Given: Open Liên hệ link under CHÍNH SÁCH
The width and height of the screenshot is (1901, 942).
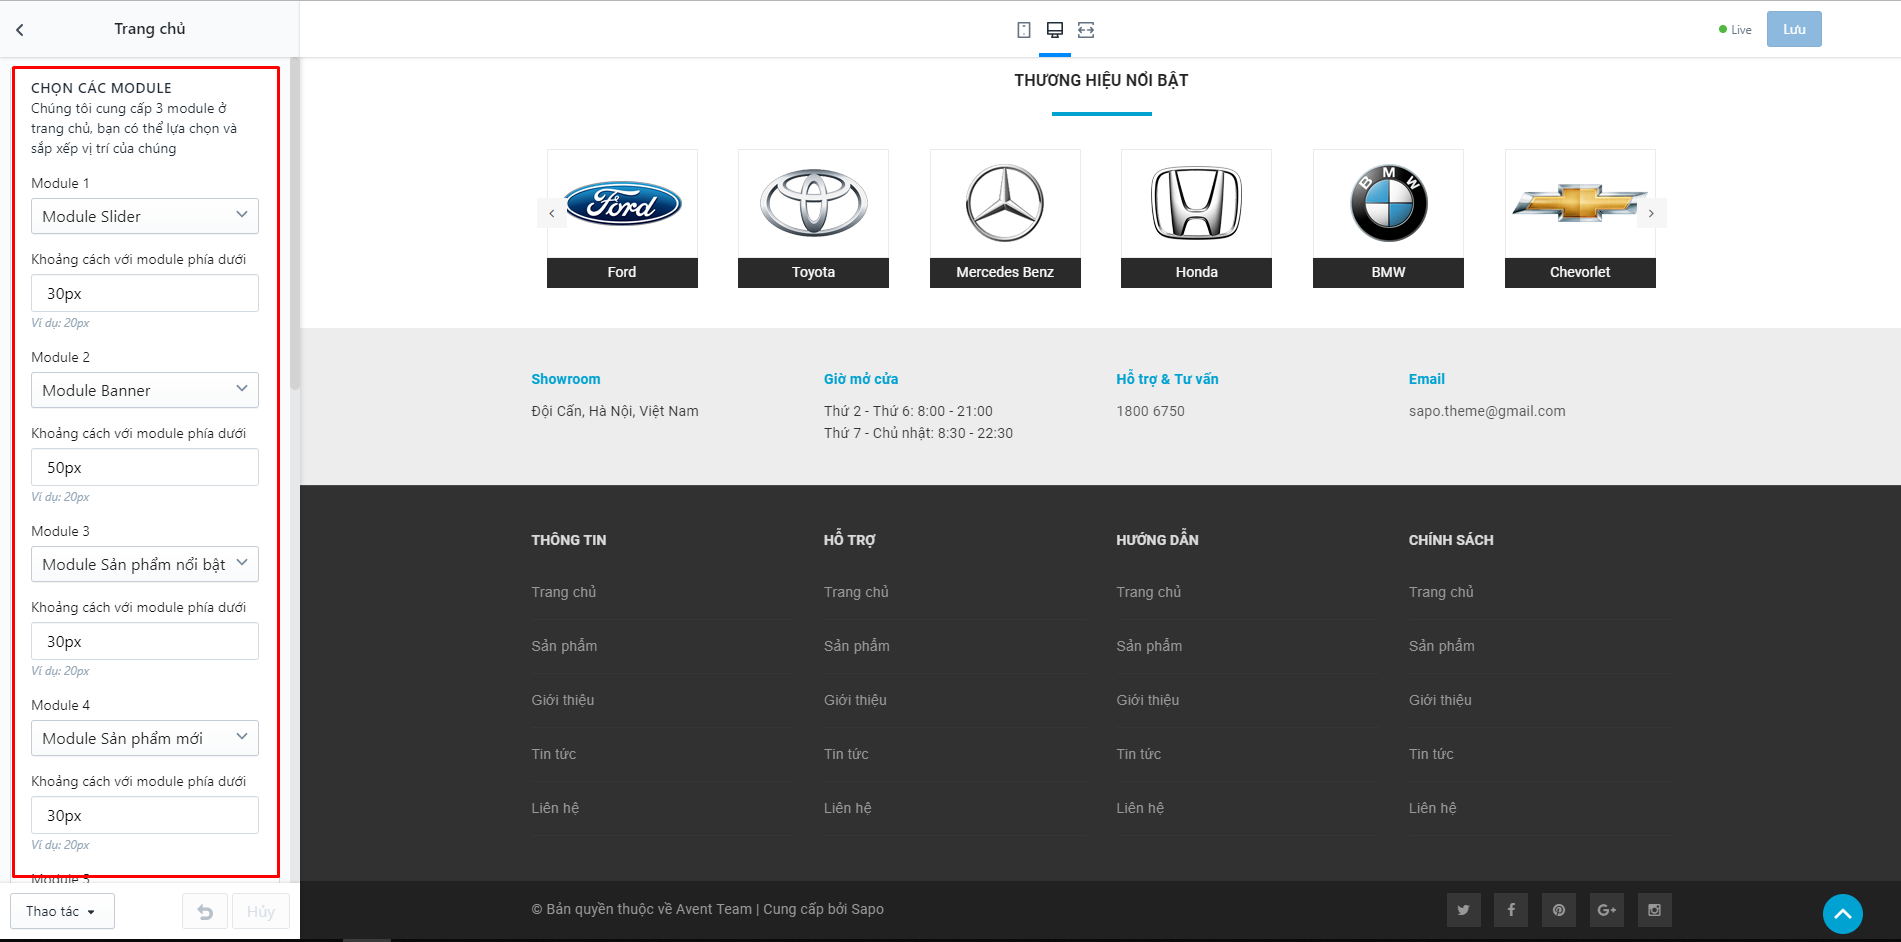Looking at the screenshot, I should [x=1433, y=808].
